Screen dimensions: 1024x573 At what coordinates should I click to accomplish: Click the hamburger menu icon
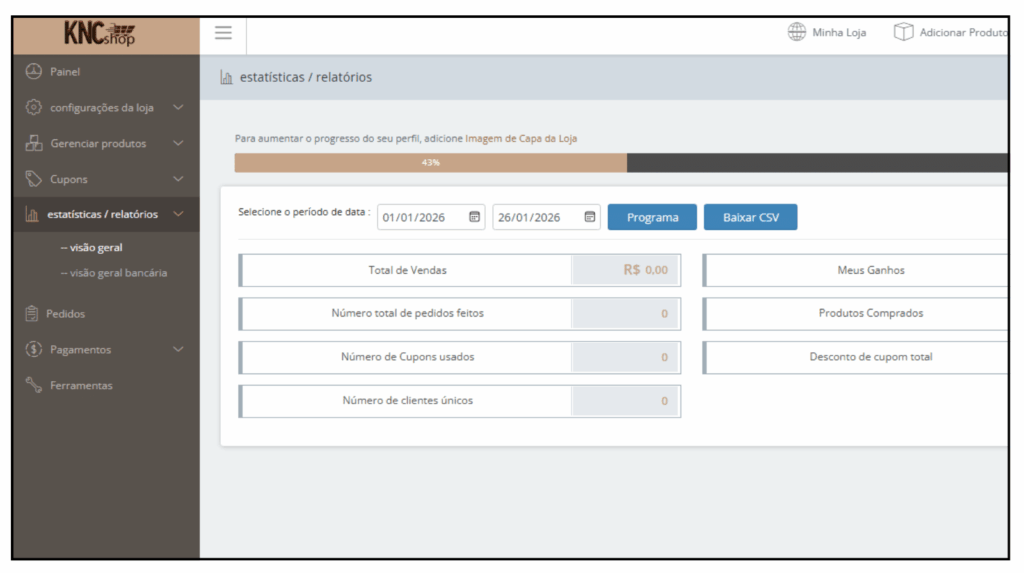coord(223,33)
